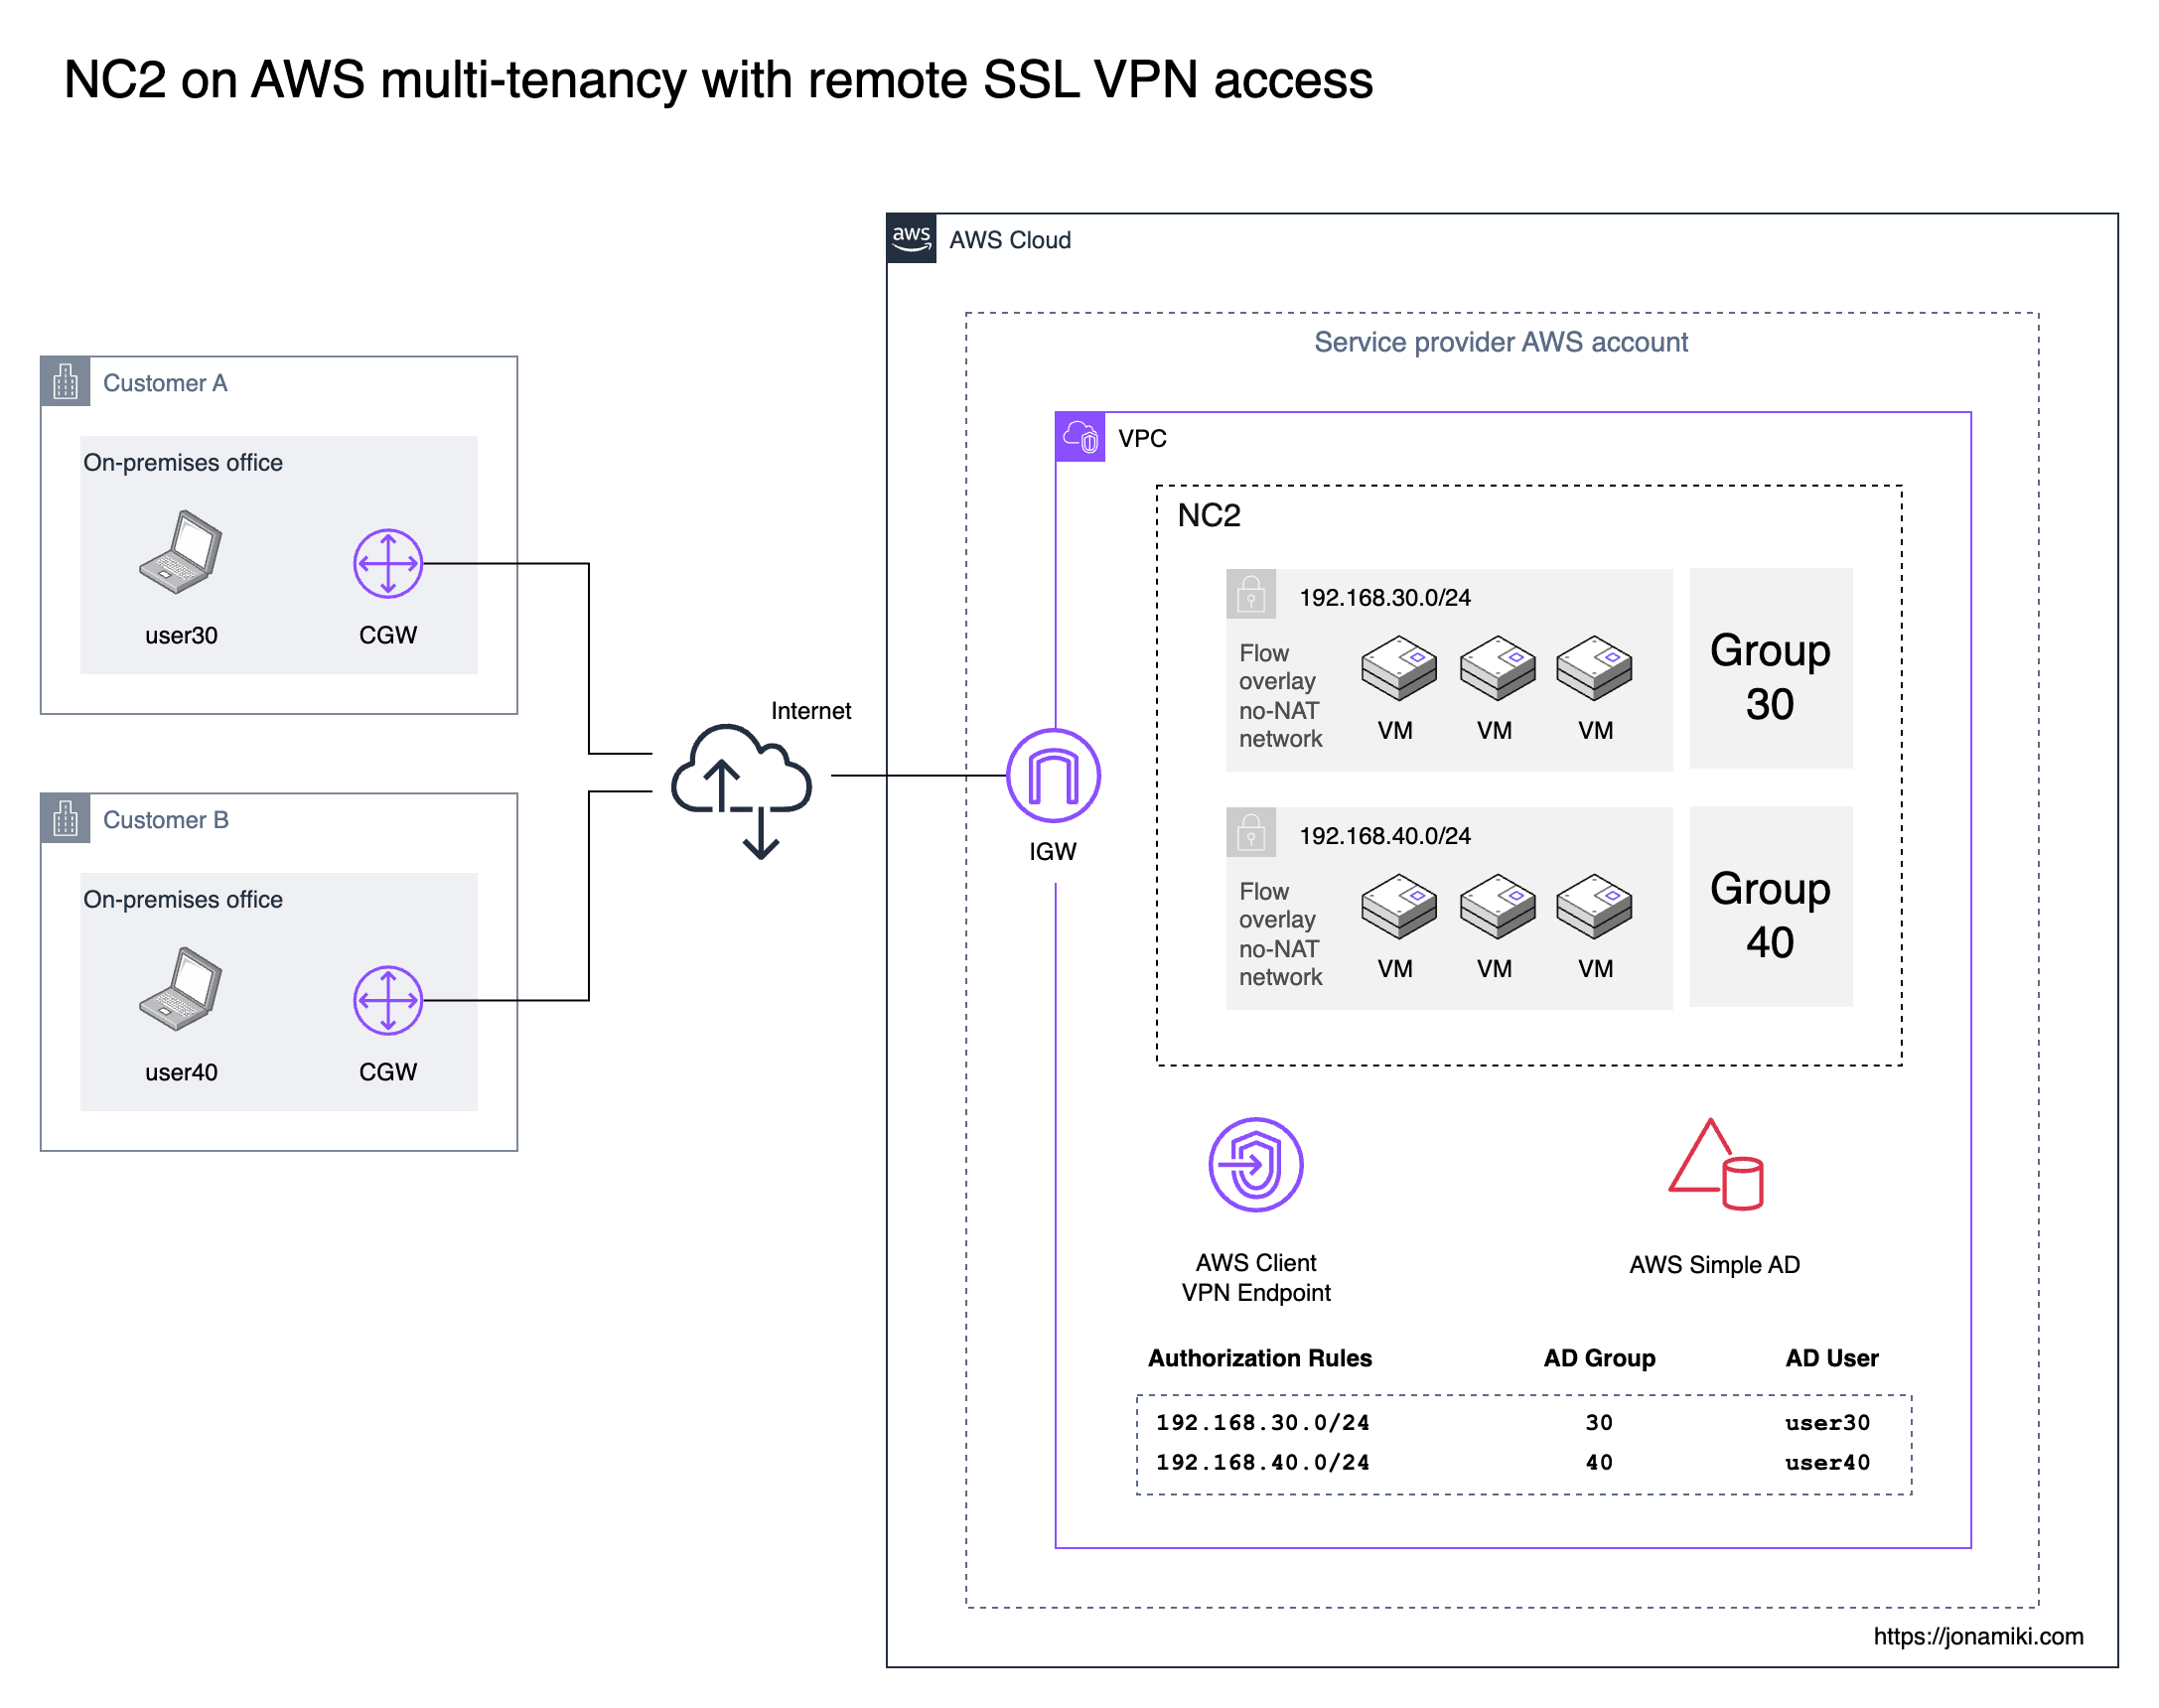Click the IGW internet gateway icon
The height and width of the screenshot is (1708, 2159).
coord(1052,776)
